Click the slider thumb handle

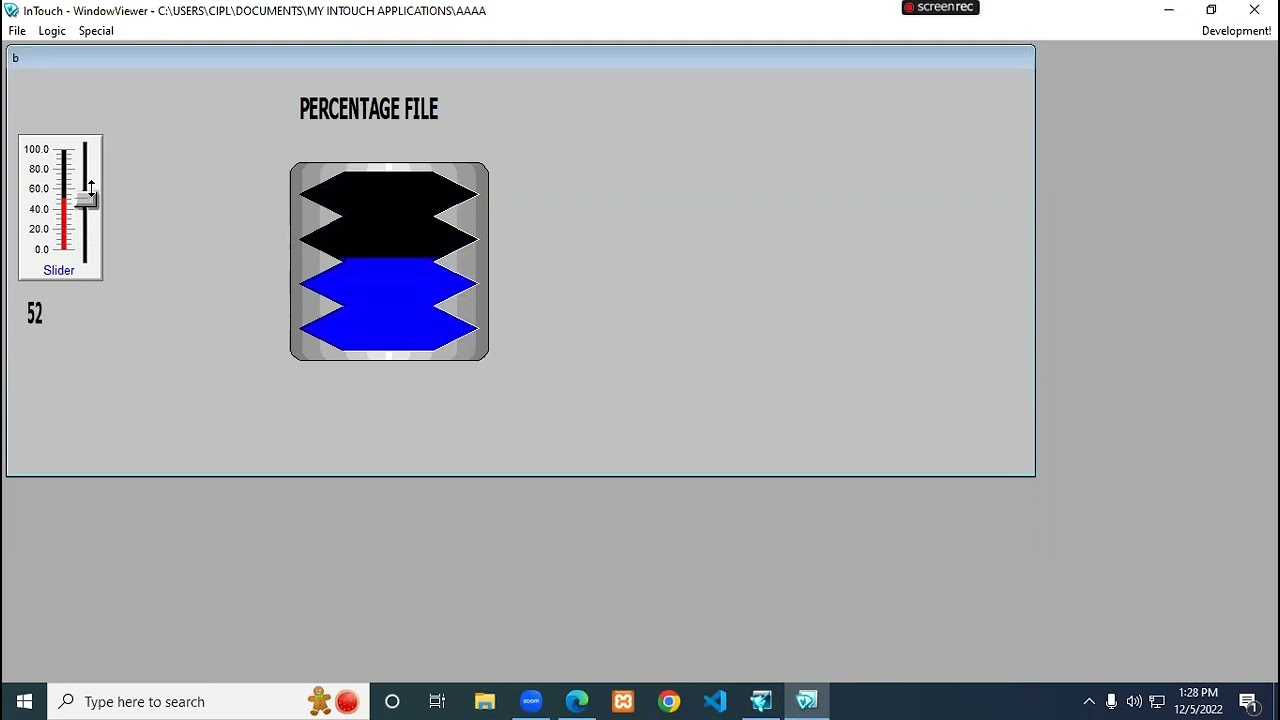click(86, 200)
